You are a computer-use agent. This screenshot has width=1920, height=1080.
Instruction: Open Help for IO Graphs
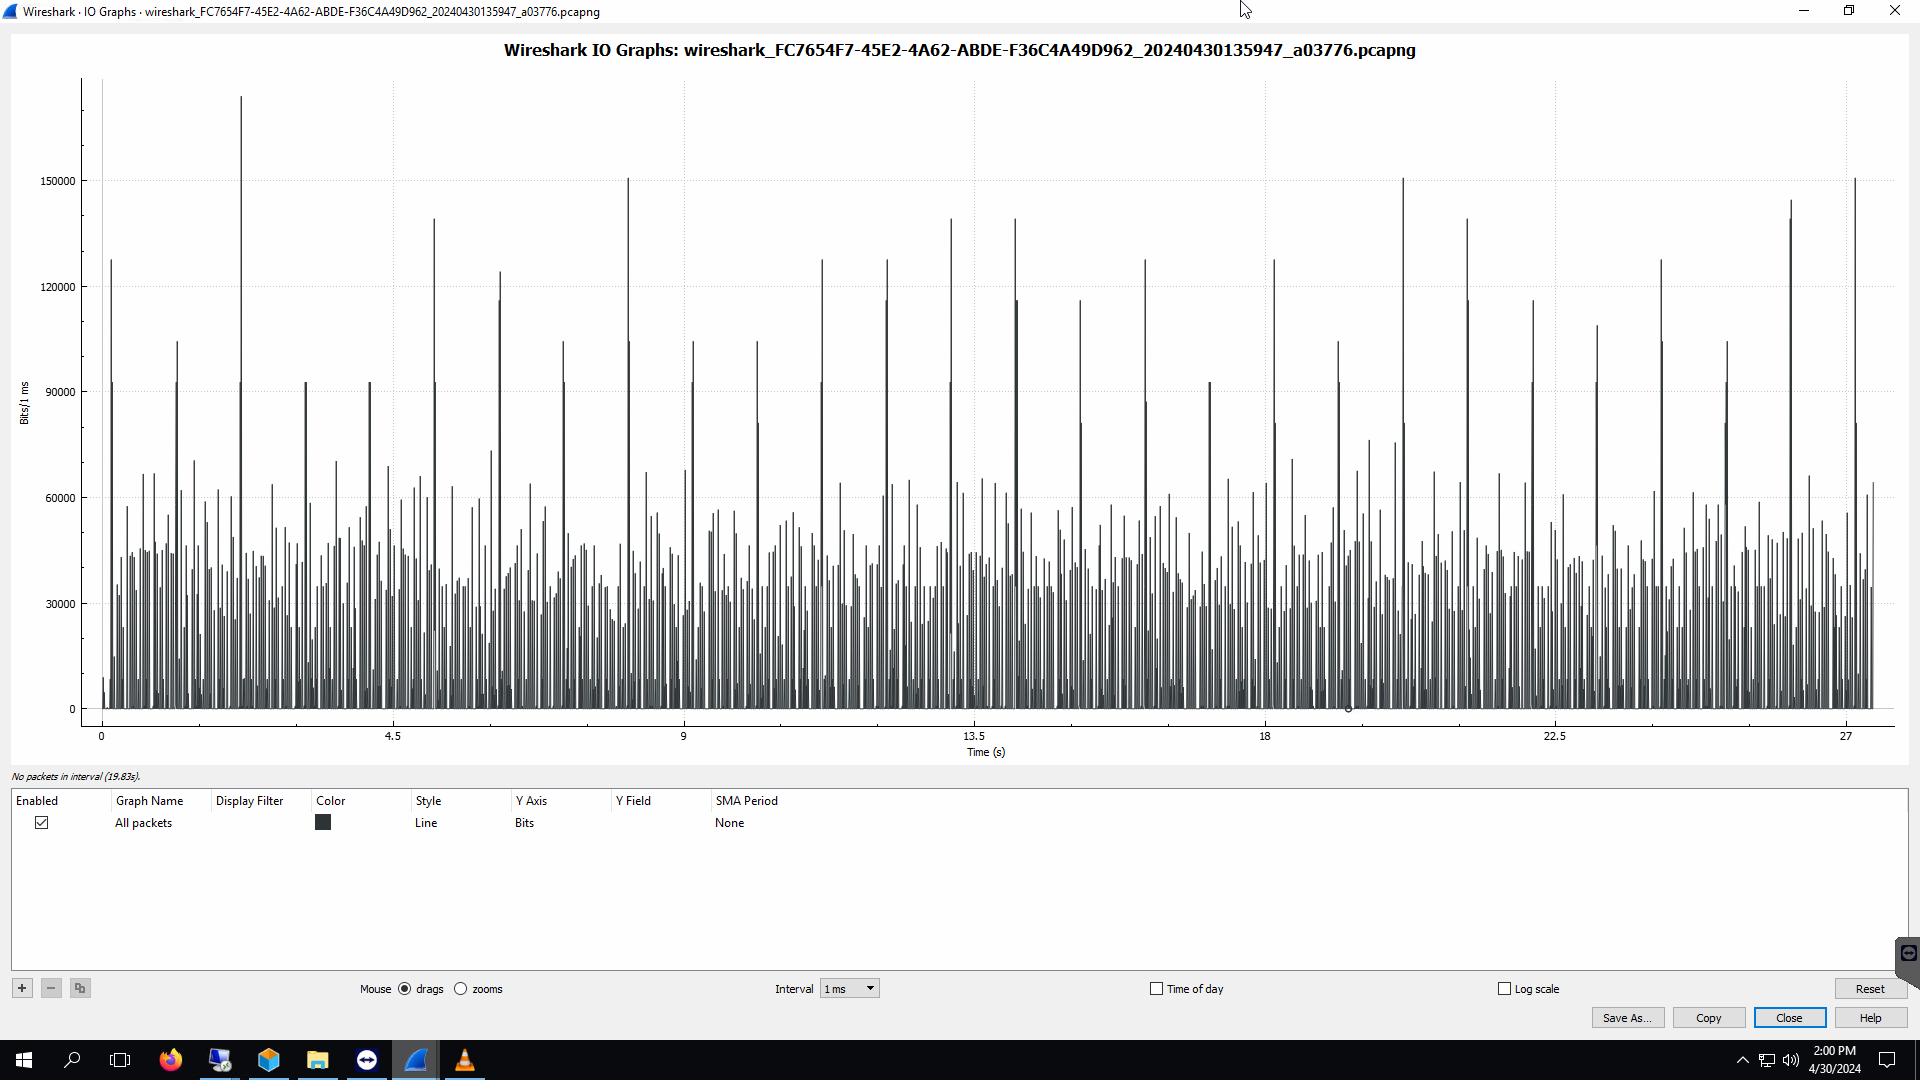(1870, 1018)
